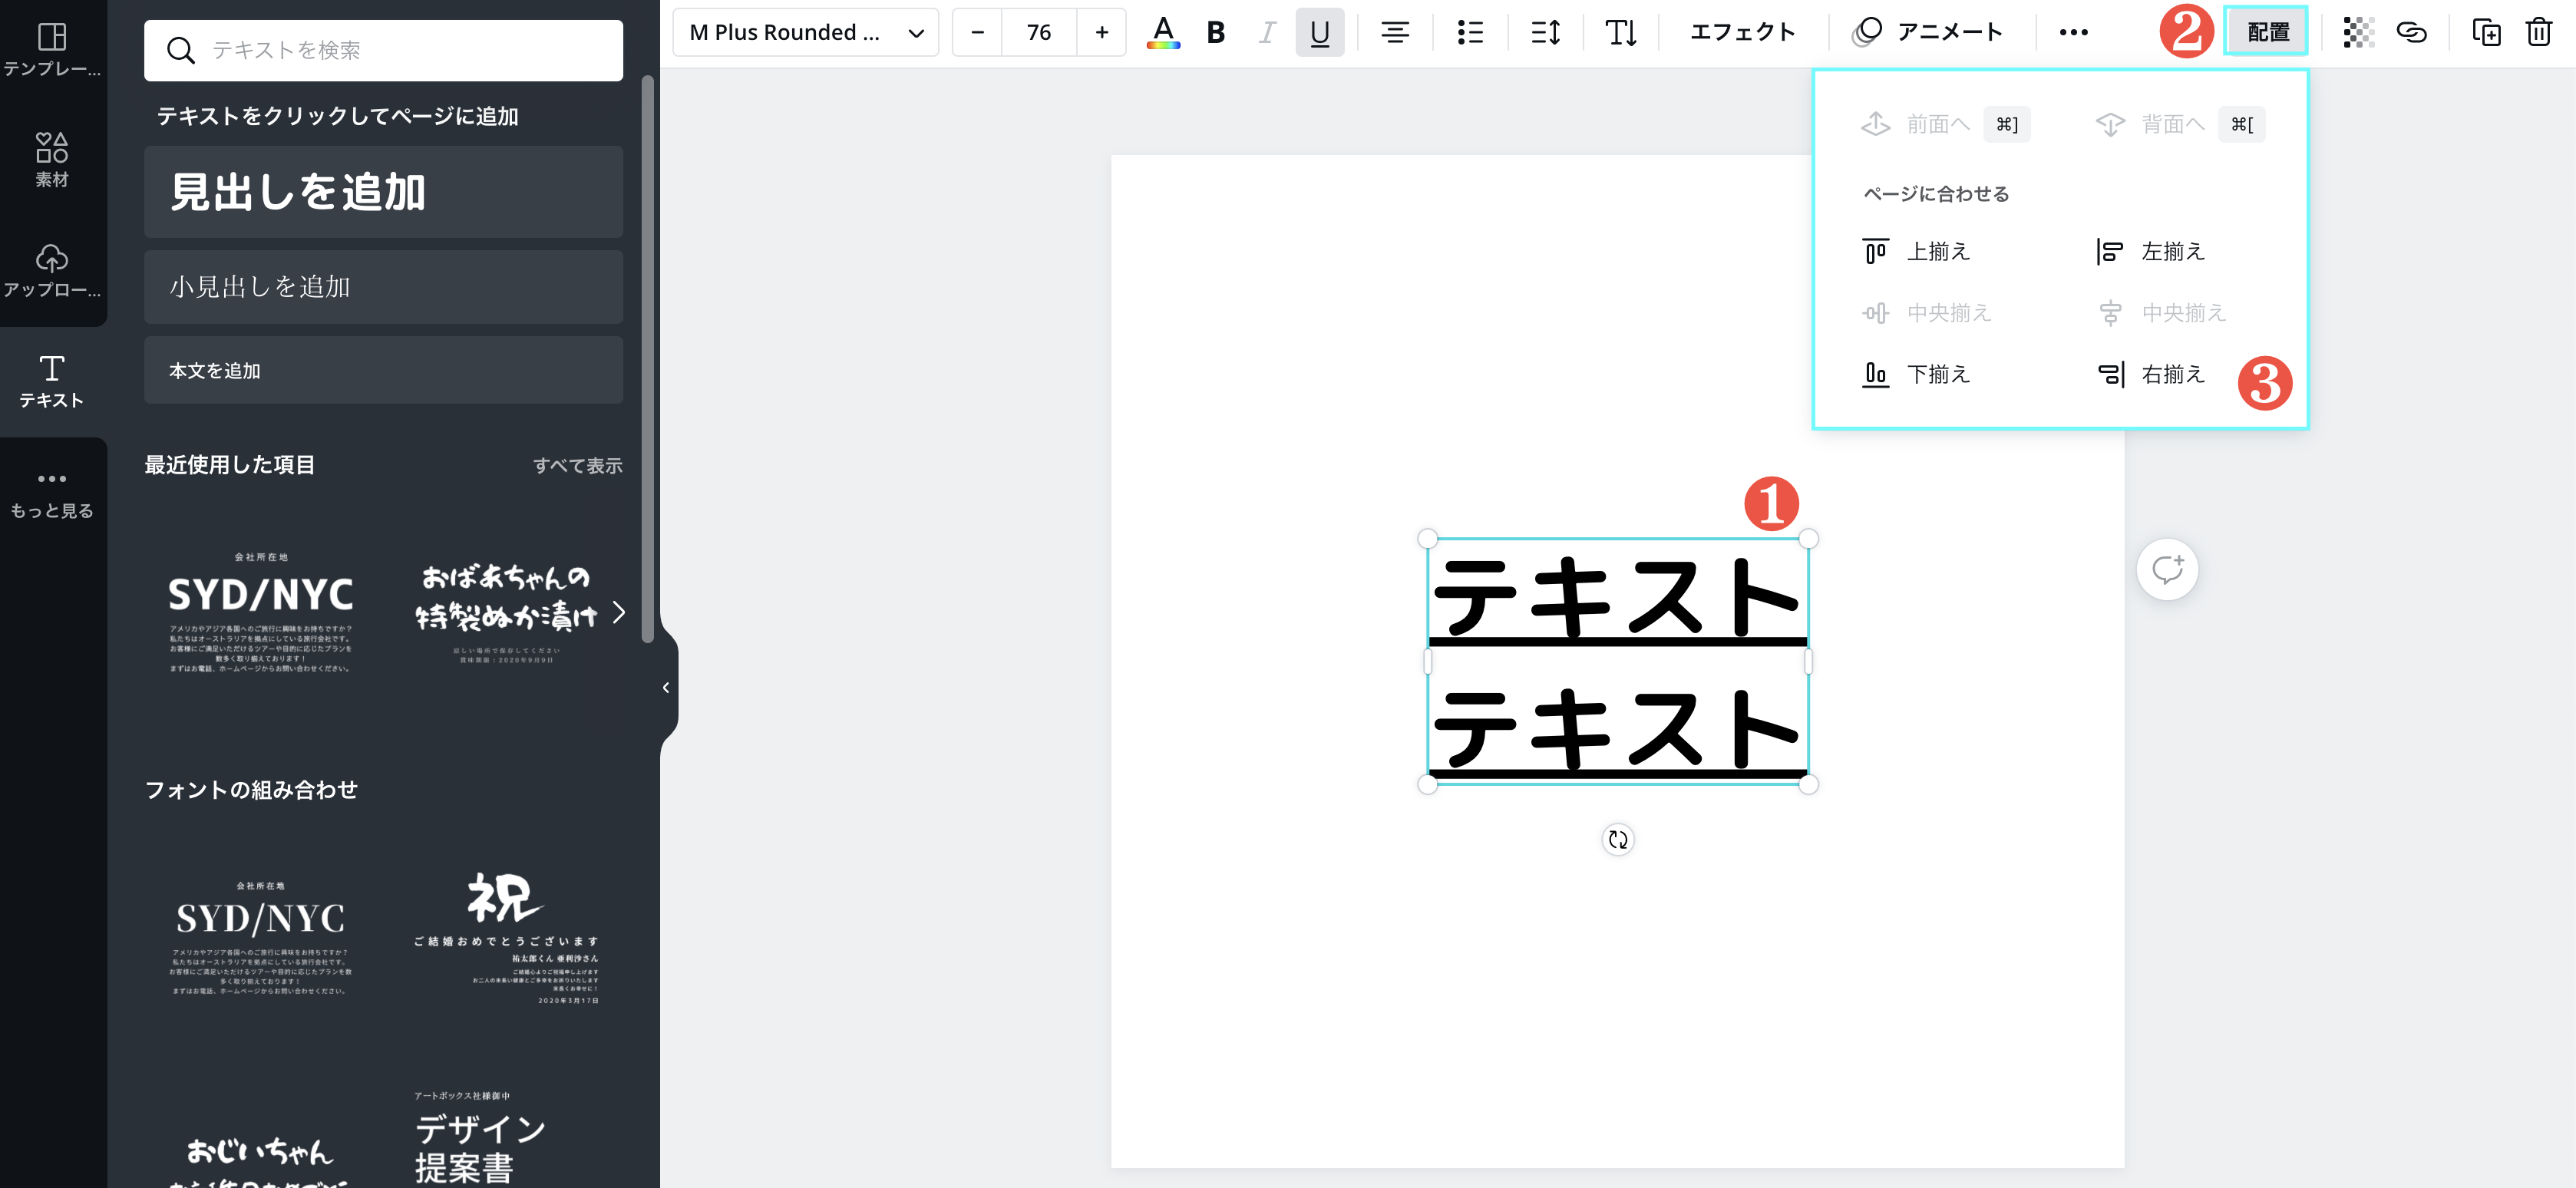The width and height of the screenshot is (2576, 1188).
Task: Select the テキスト sidebar tab
Action: 52,381
